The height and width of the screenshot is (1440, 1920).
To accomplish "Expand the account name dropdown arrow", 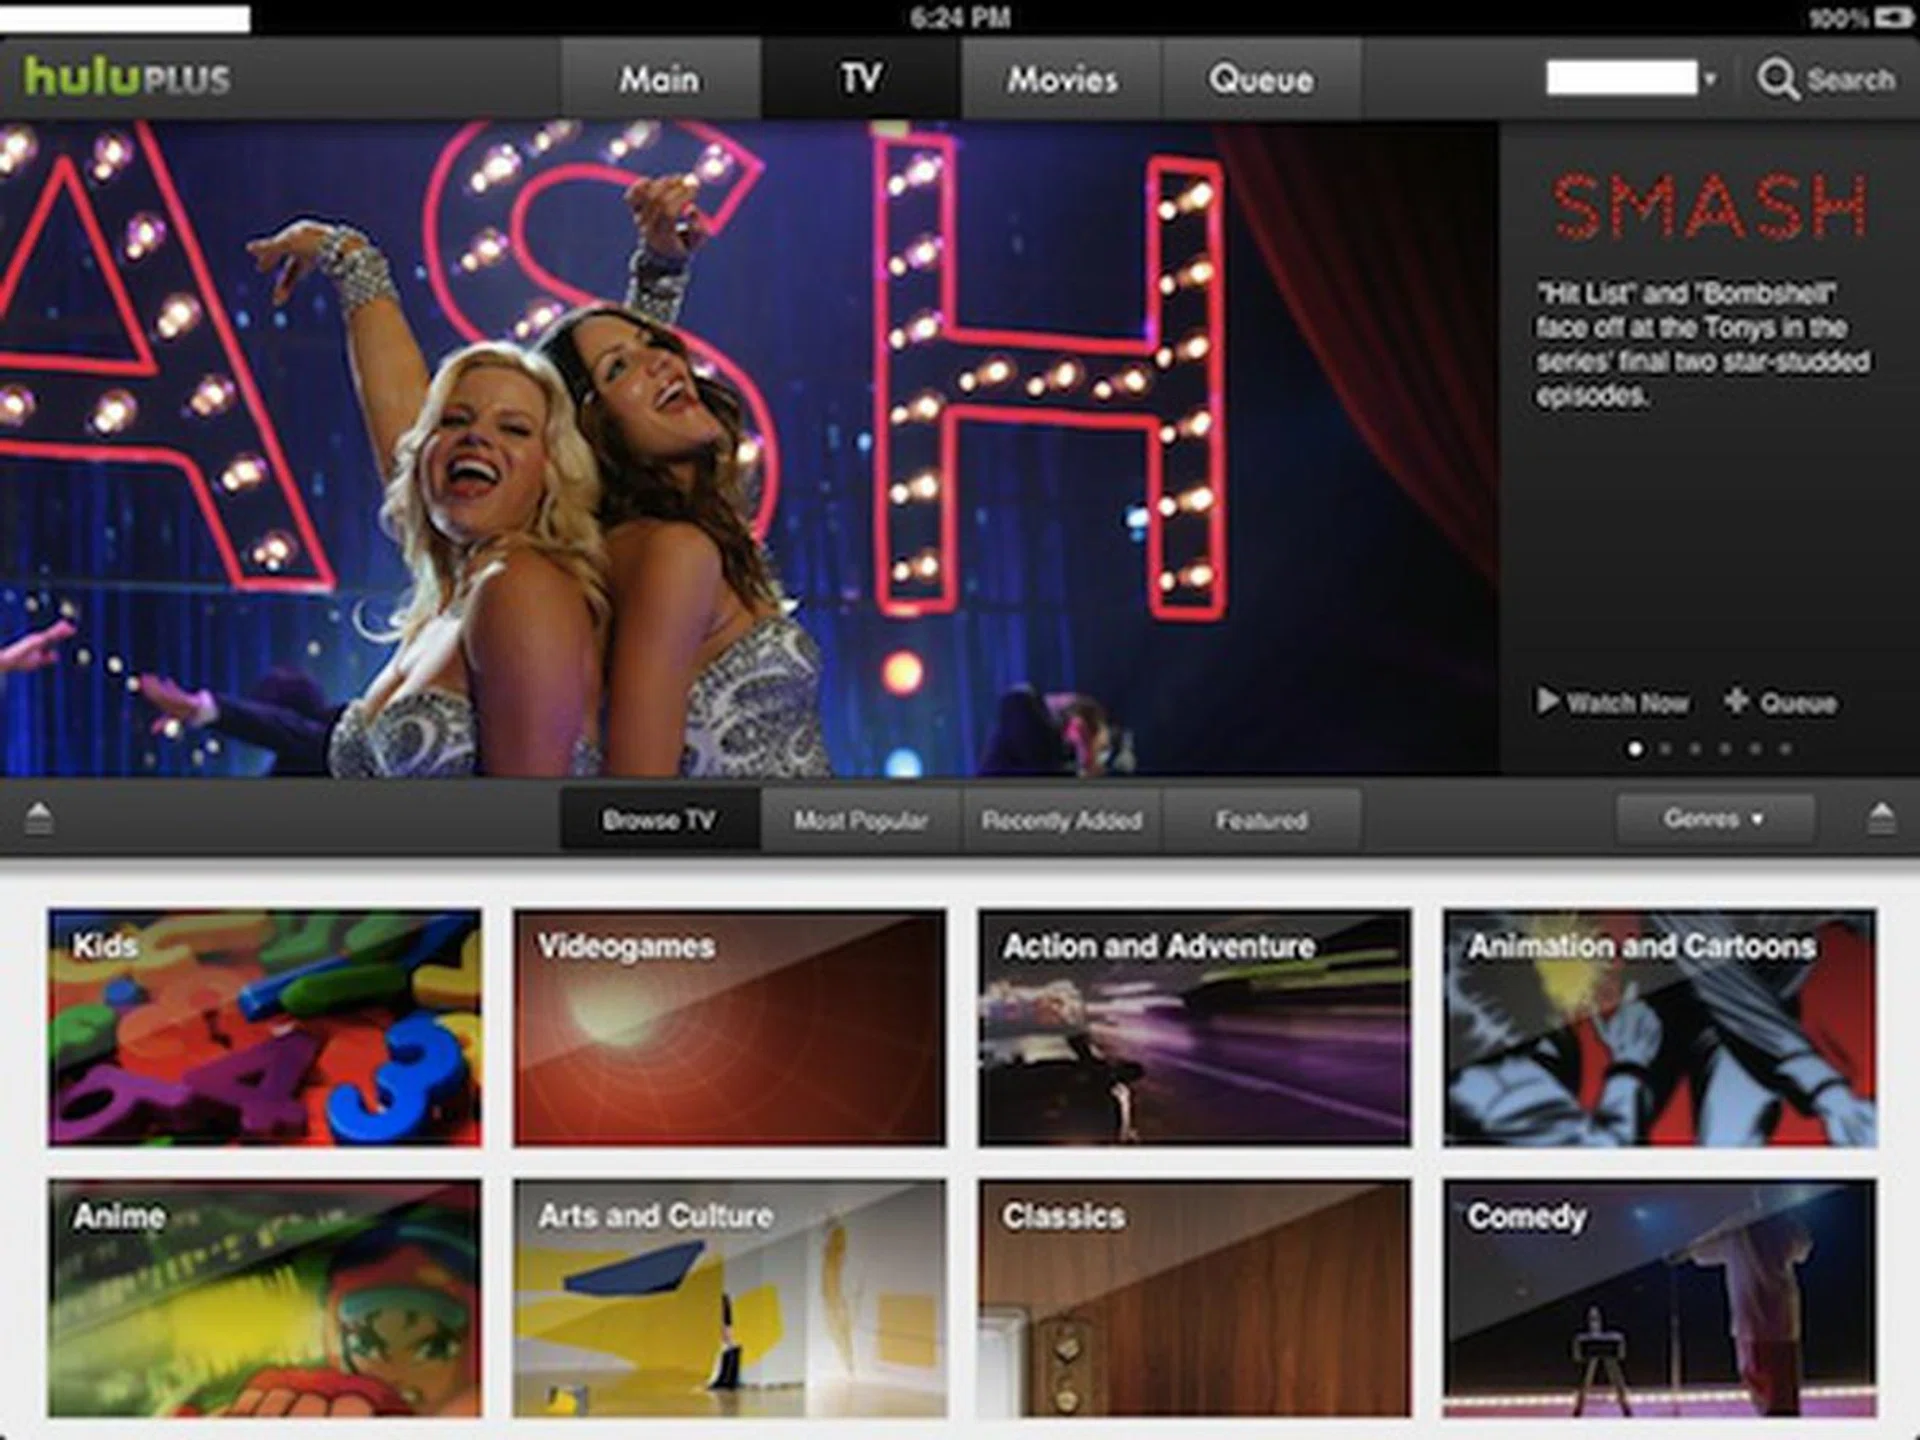I will pos(1710,79).
